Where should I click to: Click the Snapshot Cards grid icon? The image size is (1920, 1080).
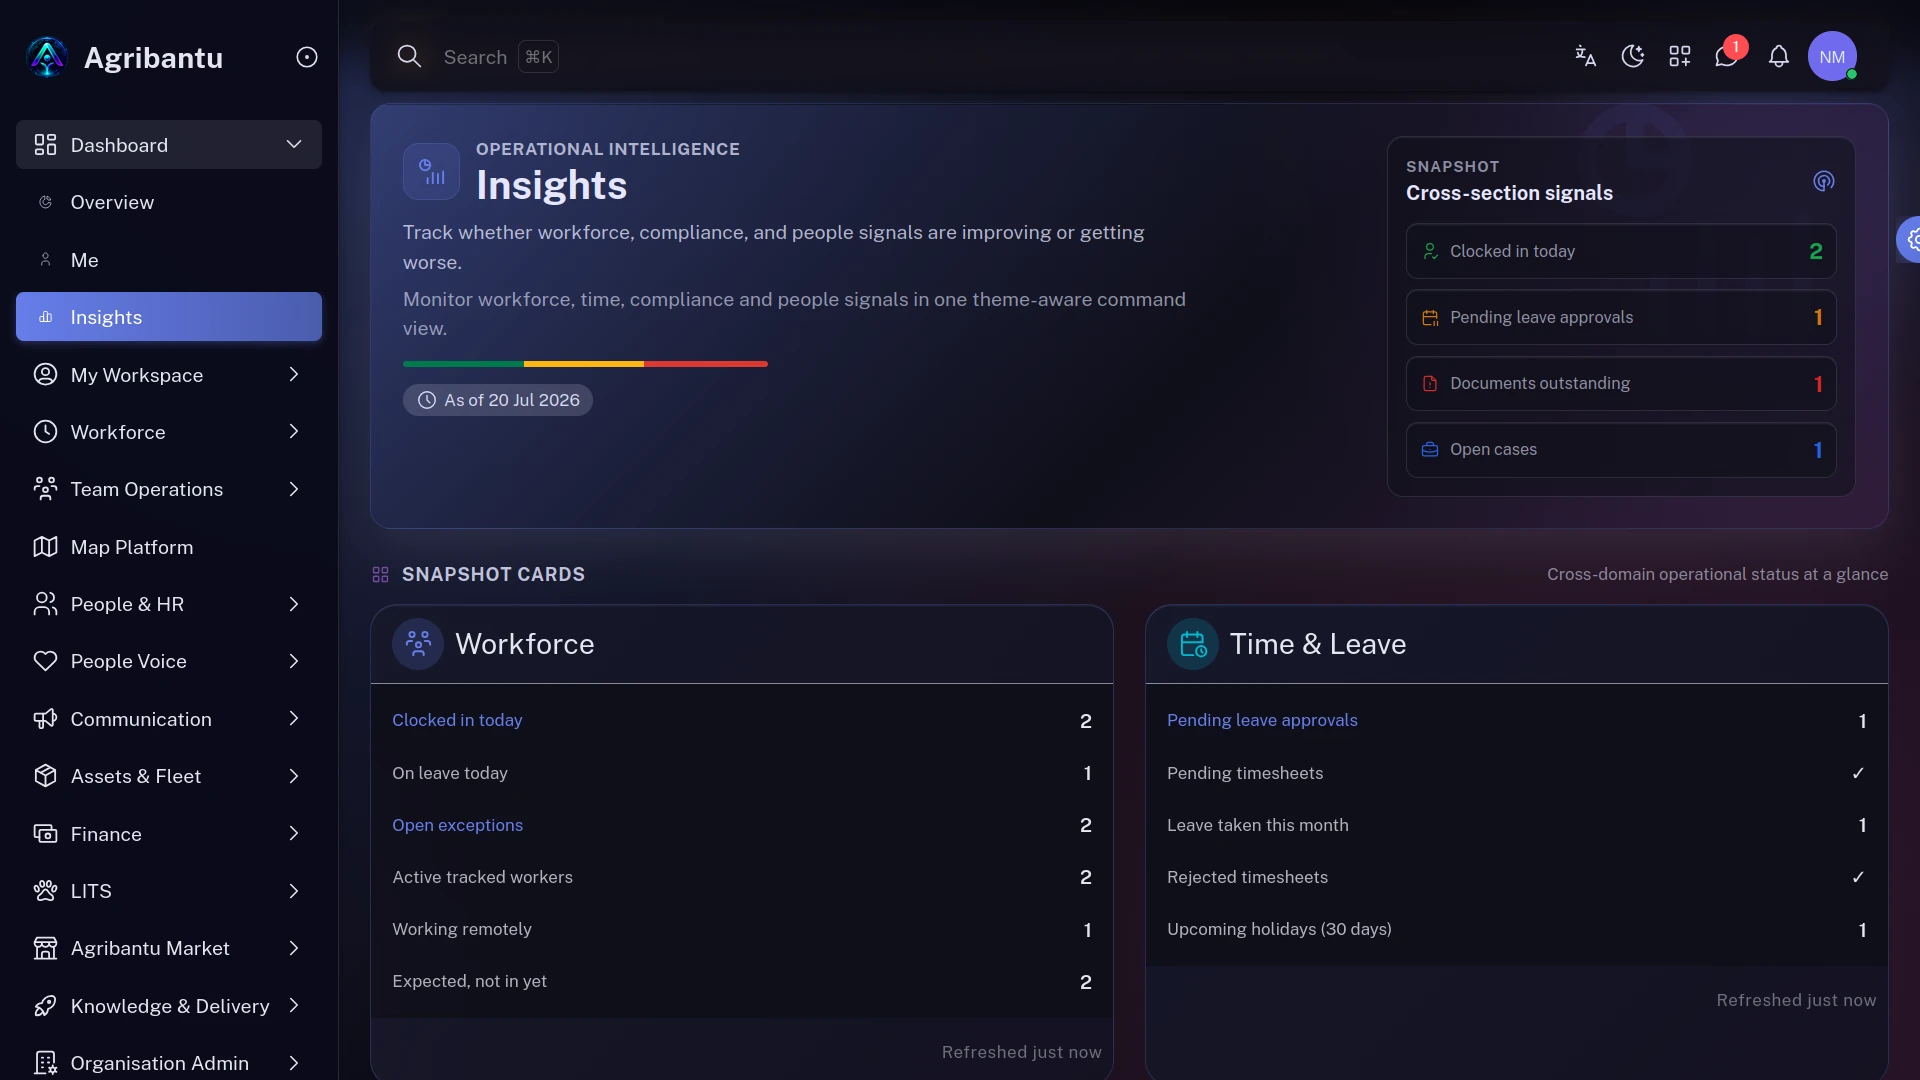tap(380, 574)
